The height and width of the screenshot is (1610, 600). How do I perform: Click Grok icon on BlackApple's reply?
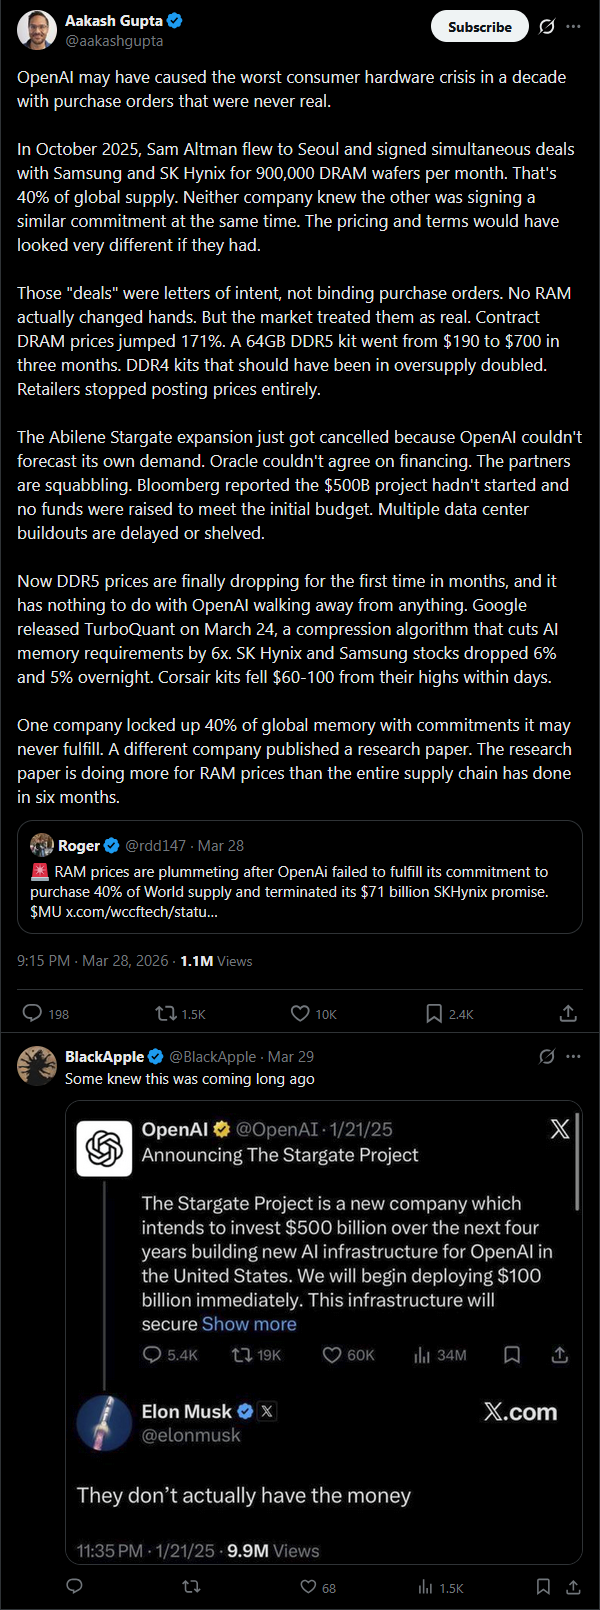(547, 1056)
